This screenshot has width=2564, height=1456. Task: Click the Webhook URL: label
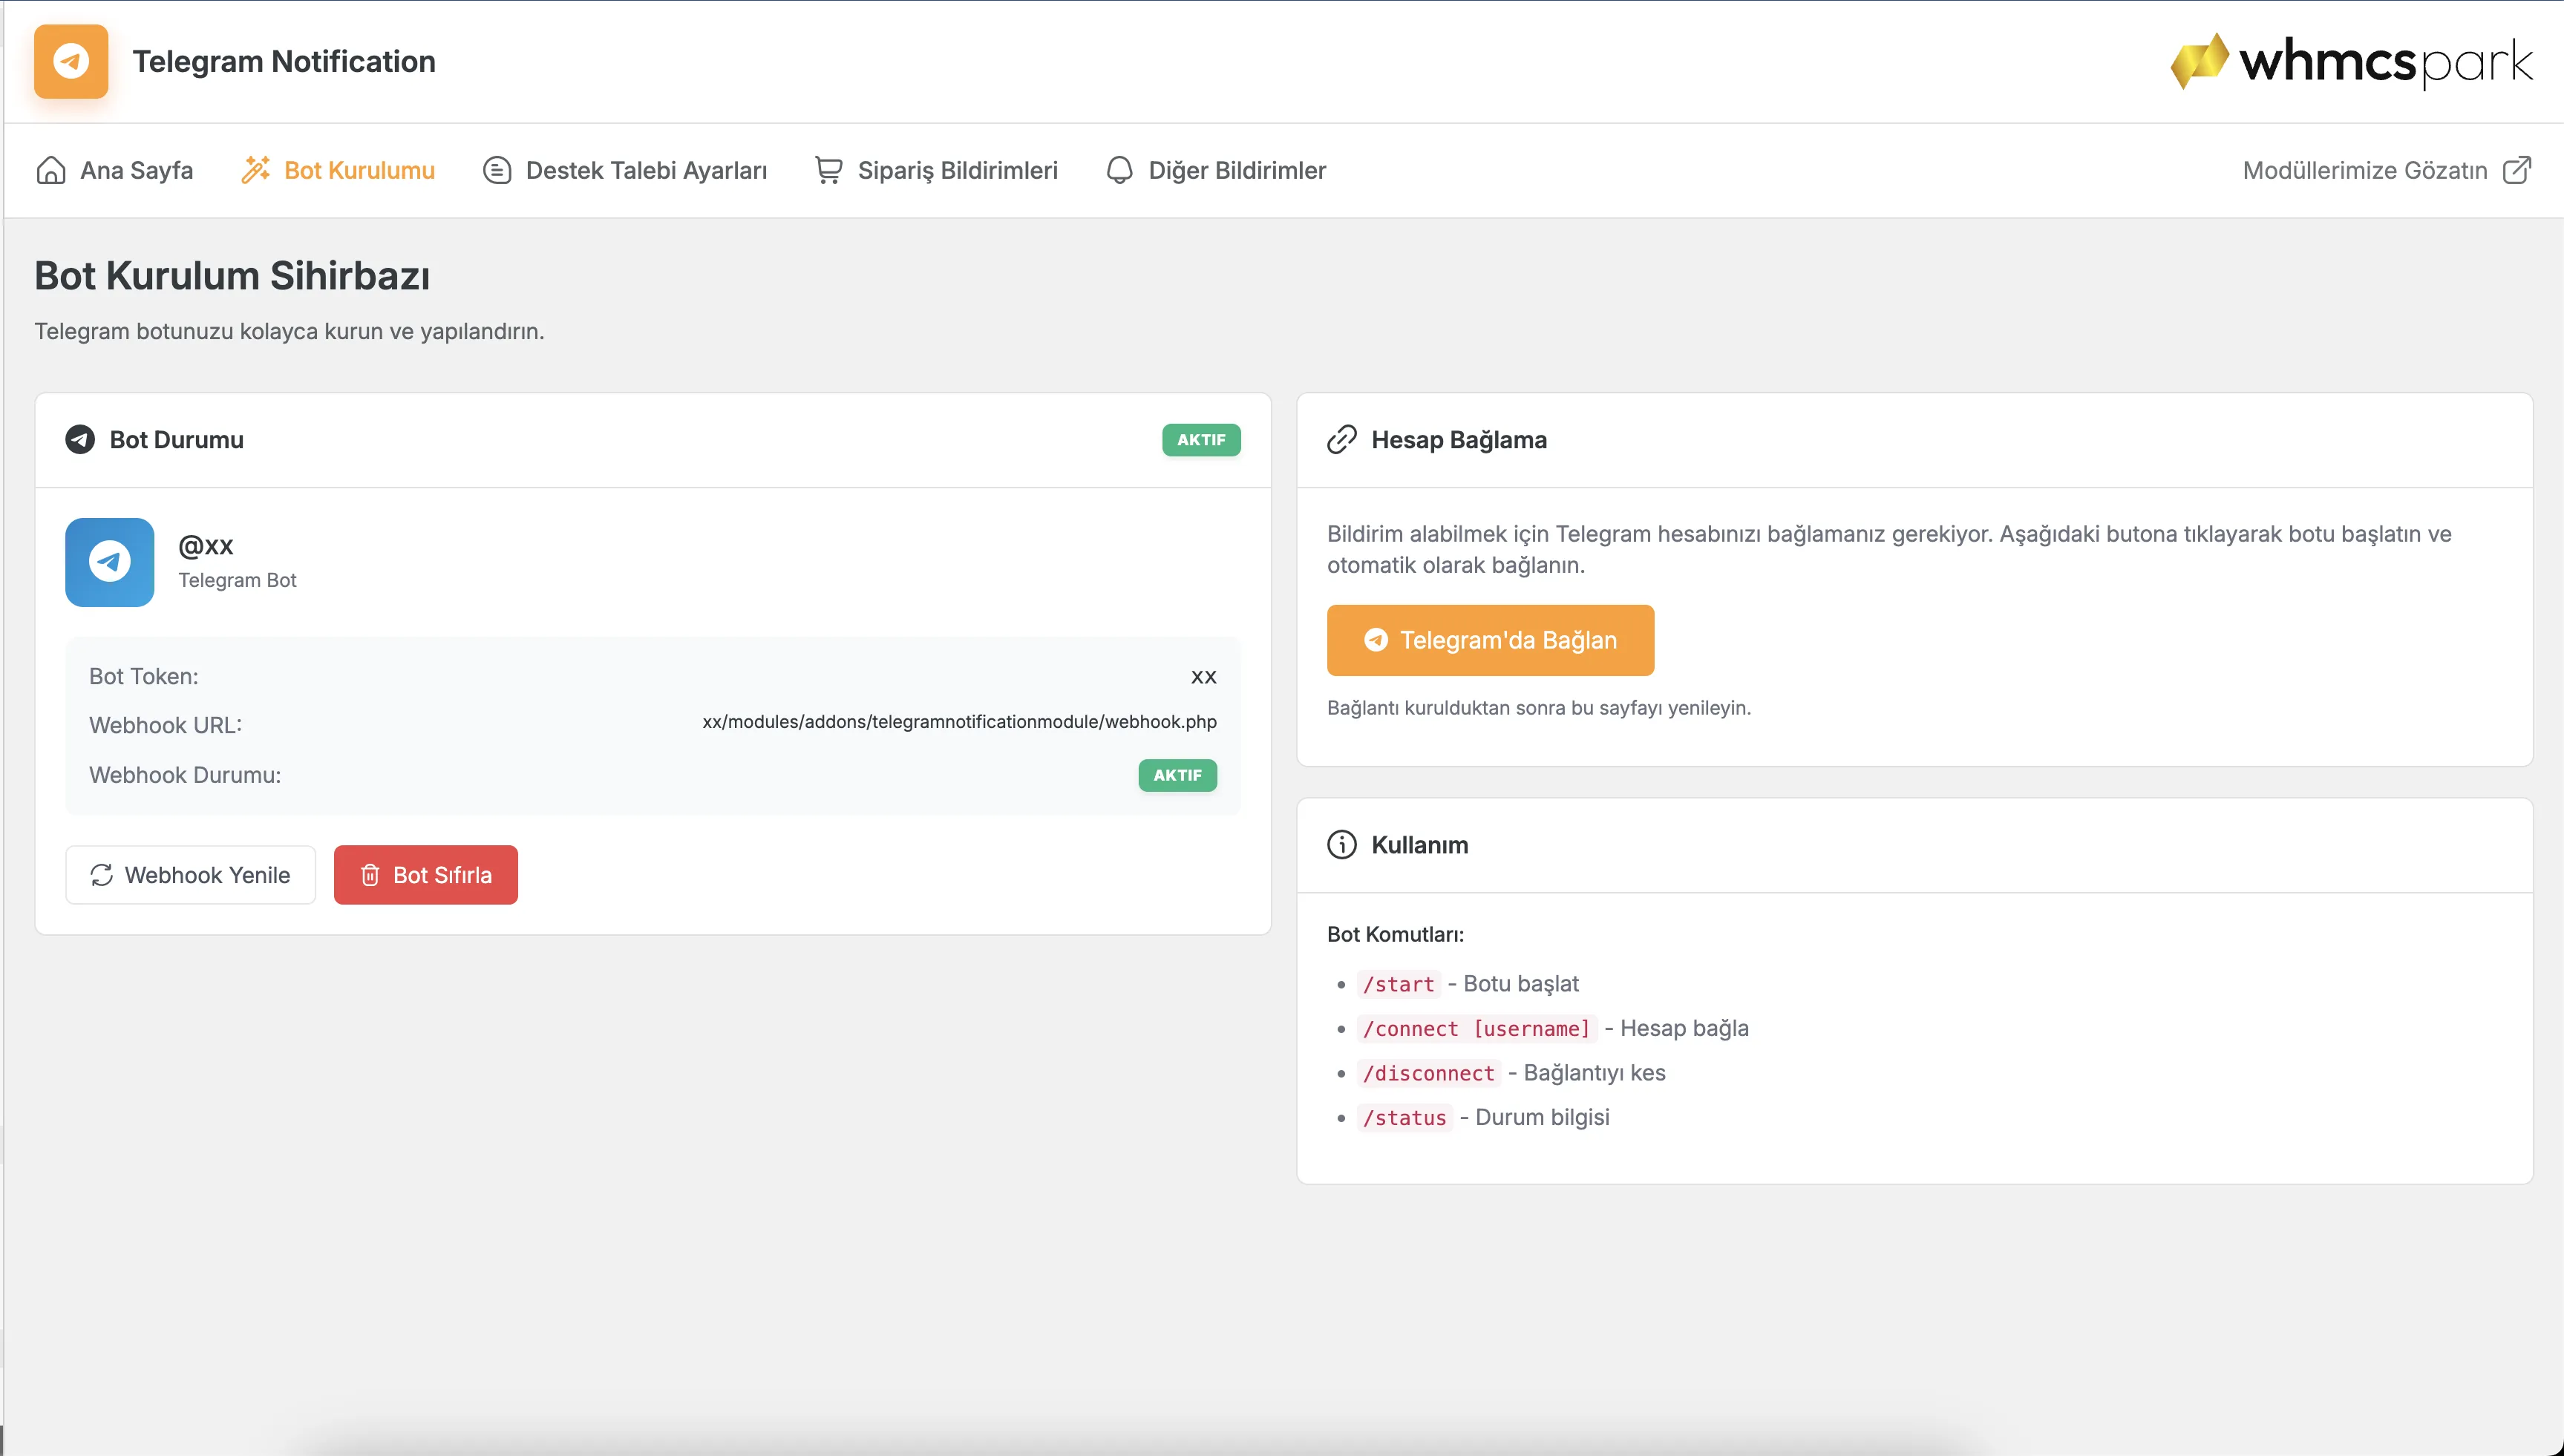coord(165,725)
